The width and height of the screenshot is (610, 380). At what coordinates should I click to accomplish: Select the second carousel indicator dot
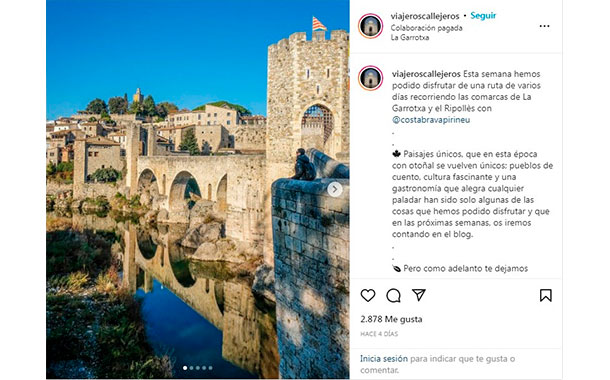(x=191, y=368)
